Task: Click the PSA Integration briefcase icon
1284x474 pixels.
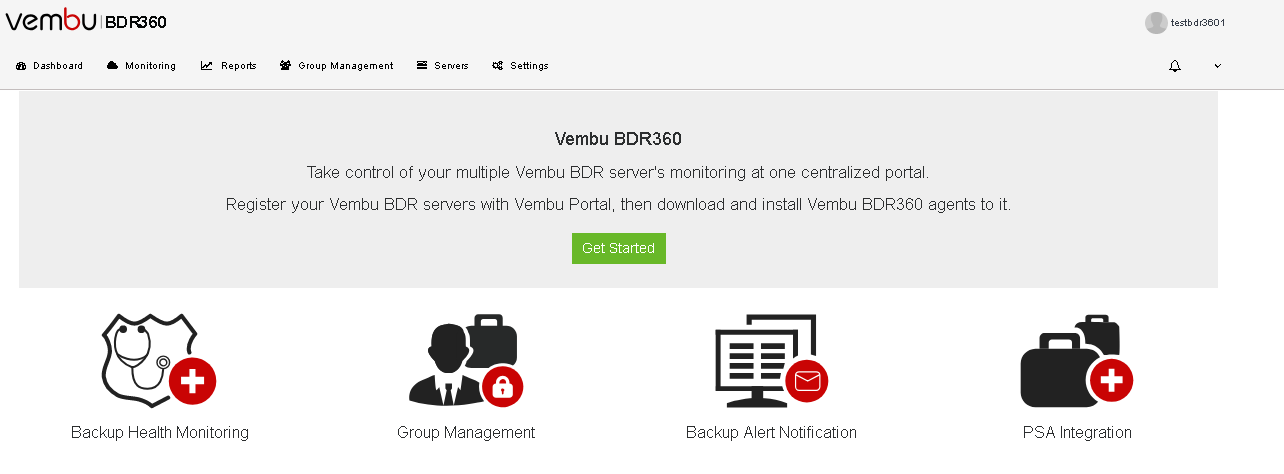Action: pos(1077,360)
